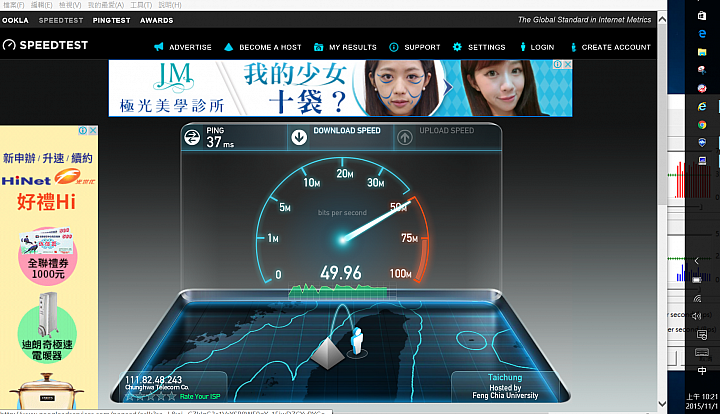Click the vertical scrollbar thumb
The width and height of the screenshot is (720, 414).
(662, 115)
